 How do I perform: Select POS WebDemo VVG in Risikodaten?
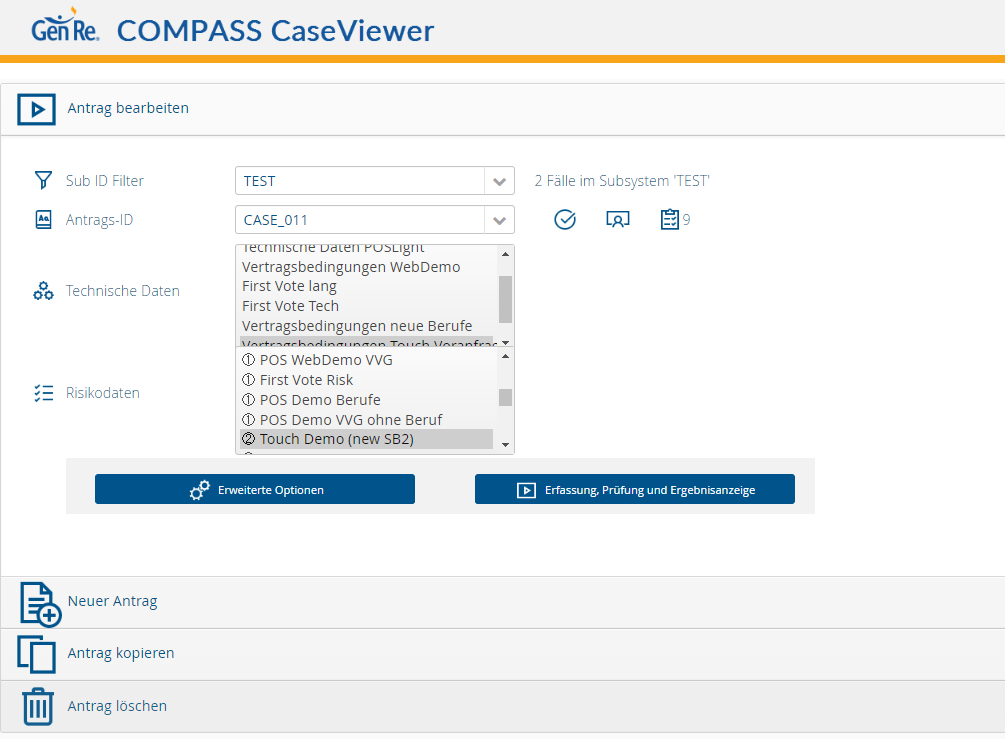[x=367, y=360]
